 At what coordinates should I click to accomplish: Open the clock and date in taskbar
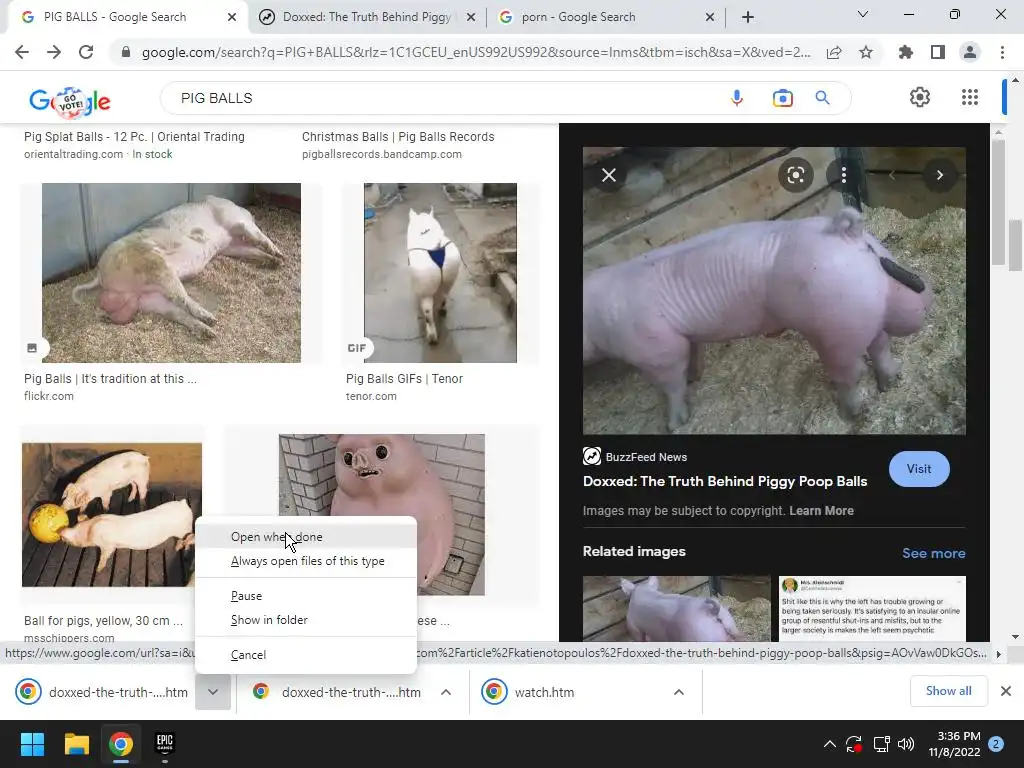pos(954,744)
